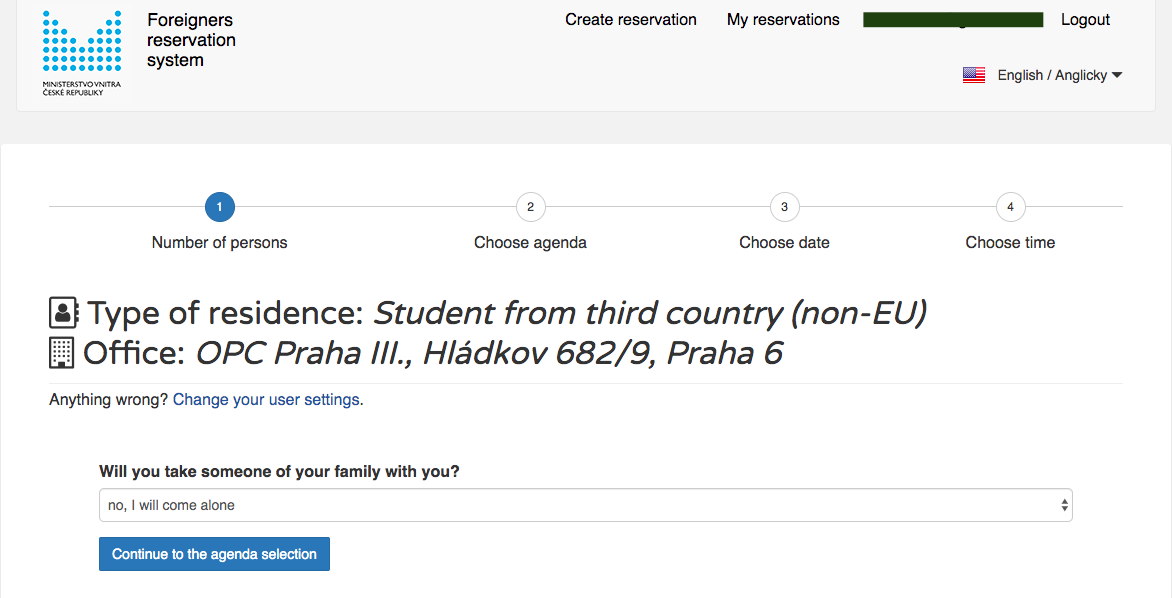Image resolution: width=1172 pixels, height=598 pixels.
Task: Jump to the step 2 circle indicator
Action: coord(530,207)
